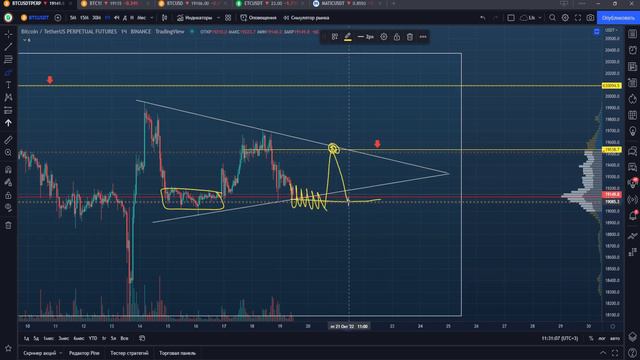Click the blue Опубликовать button

[x=618, y=18]
